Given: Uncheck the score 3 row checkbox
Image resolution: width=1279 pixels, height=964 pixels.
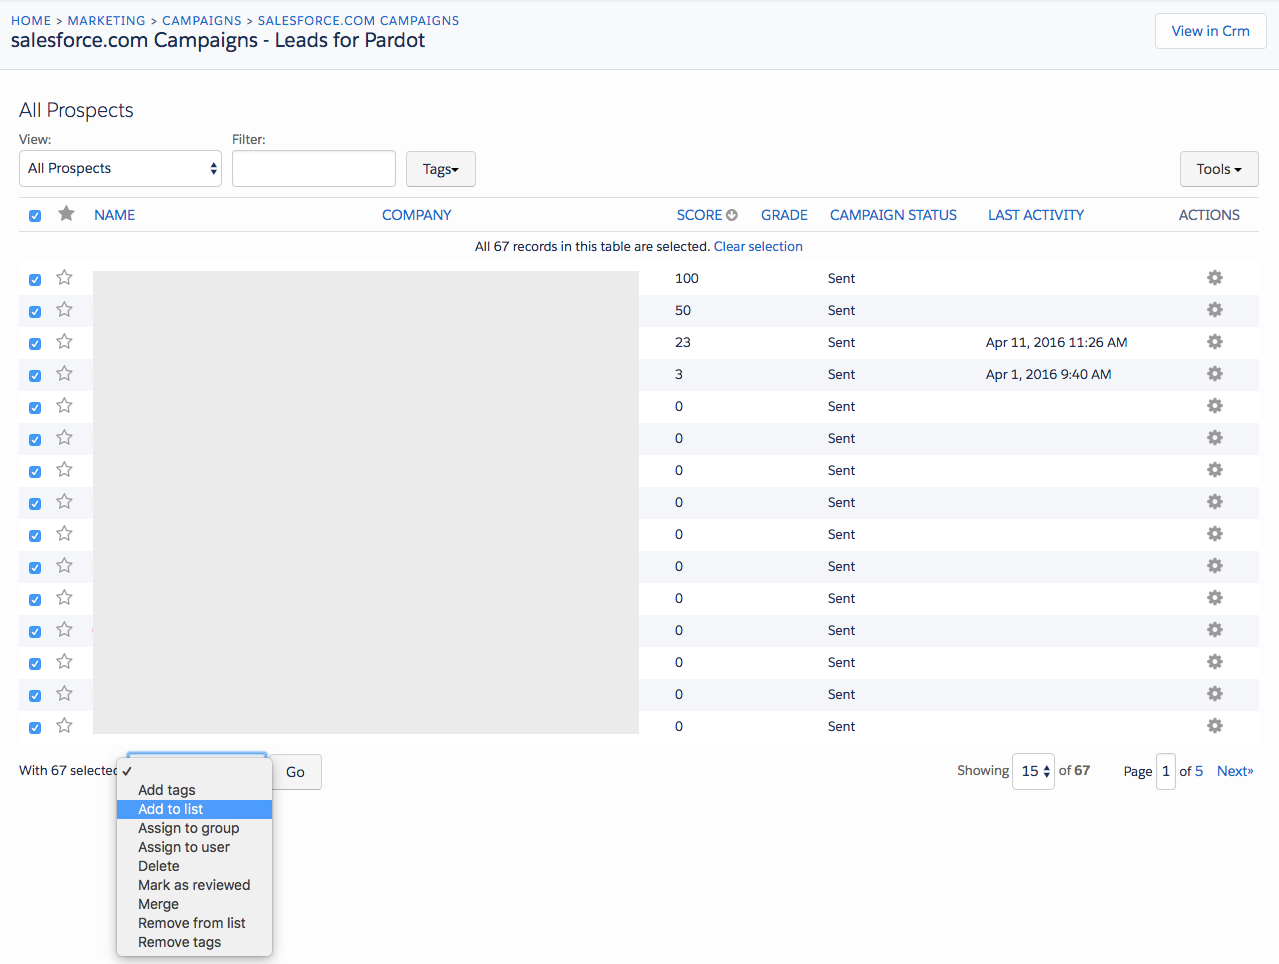Looking at the screenshot, I should [x=35, y=376].
